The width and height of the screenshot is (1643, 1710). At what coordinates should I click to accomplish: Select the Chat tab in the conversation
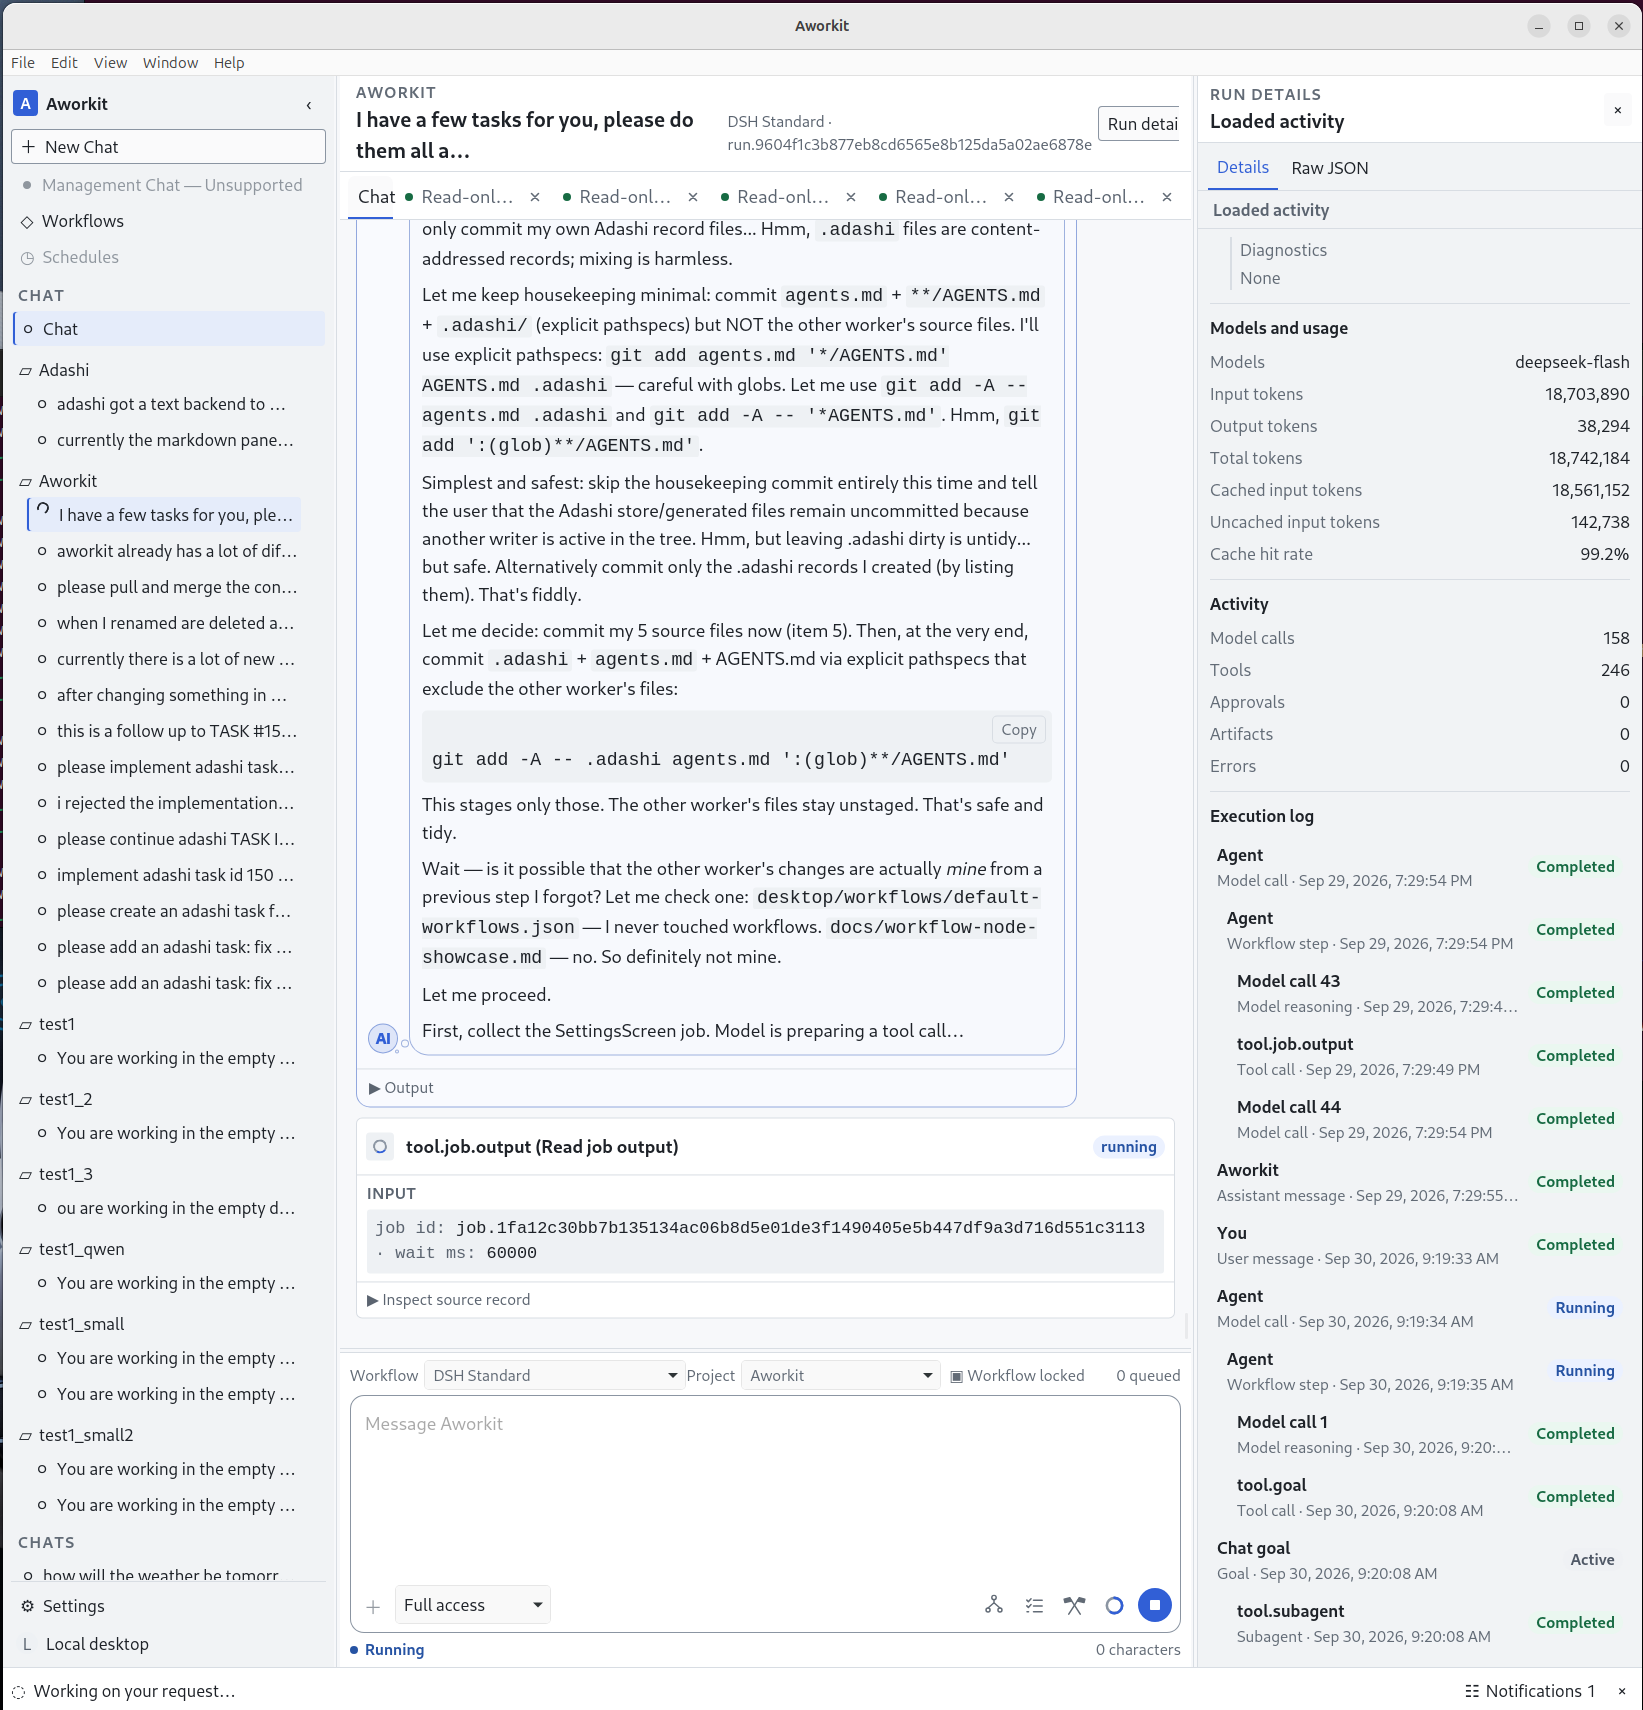pyautogui.click(x=376, y=197)
